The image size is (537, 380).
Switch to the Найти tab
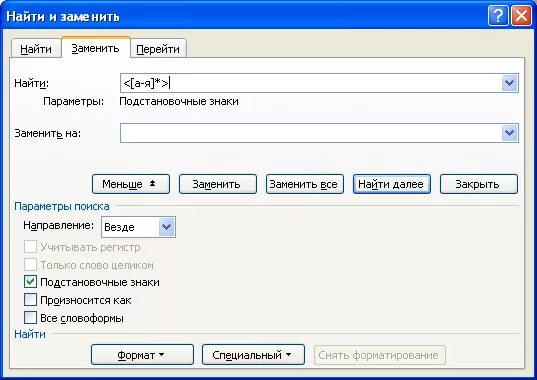coord(36,49)
